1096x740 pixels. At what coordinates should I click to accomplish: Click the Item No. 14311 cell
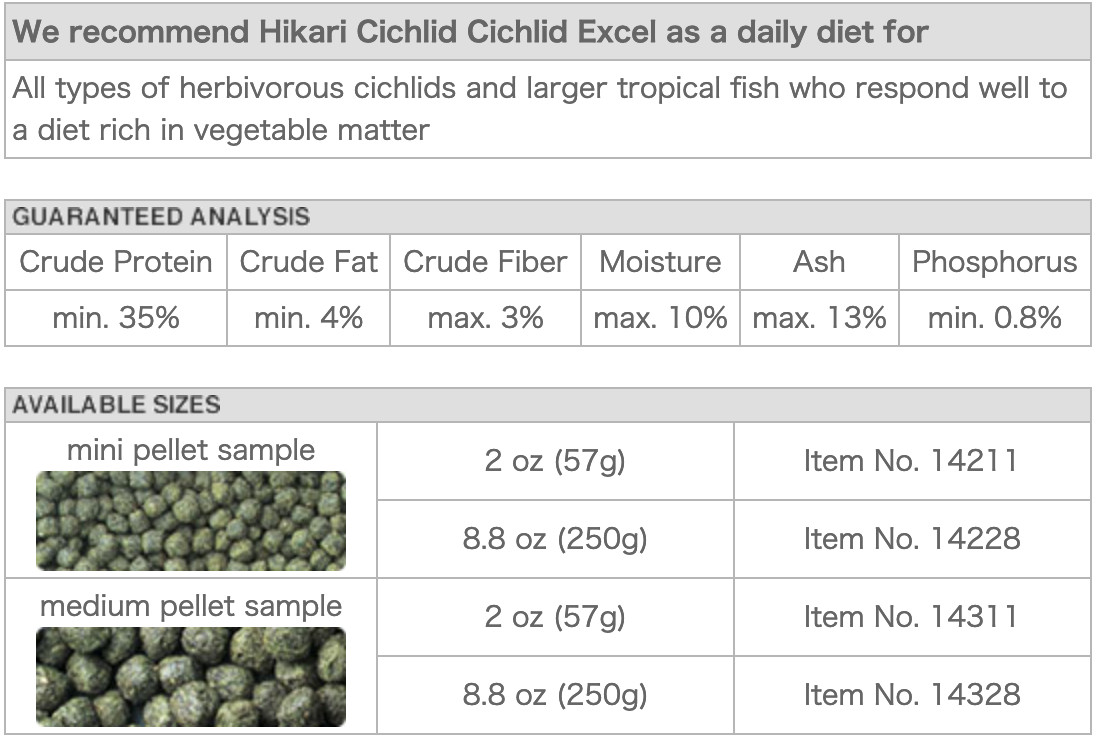(911, 617)
